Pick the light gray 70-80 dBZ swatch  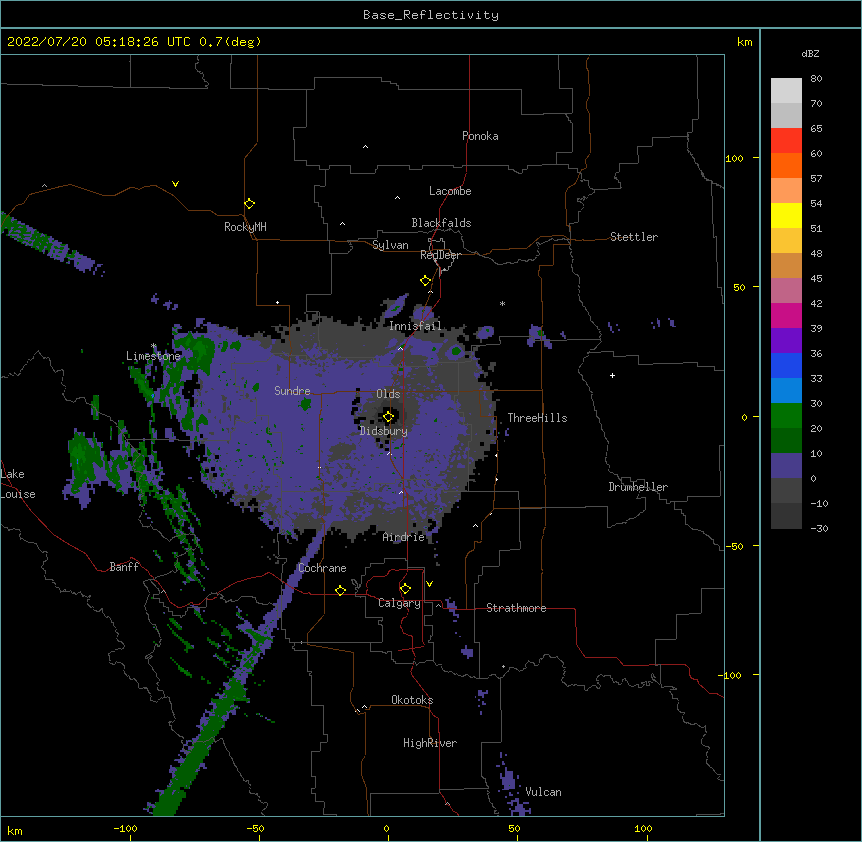786,91
